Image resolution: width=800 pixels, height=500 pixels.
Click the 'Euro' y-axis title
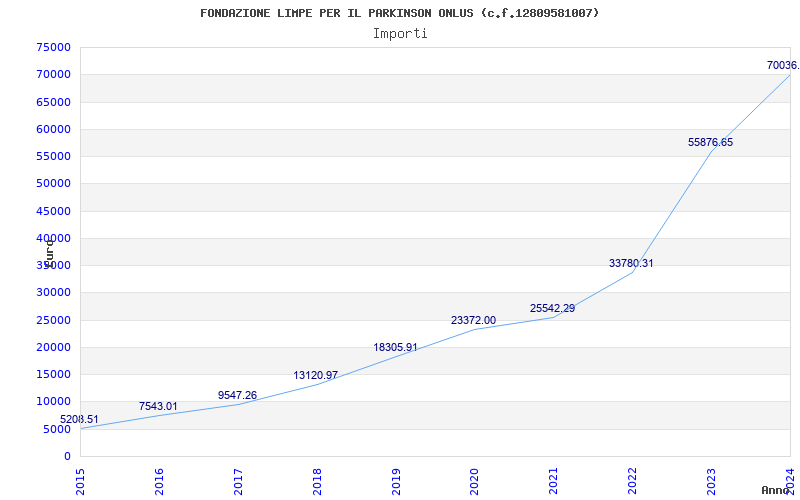[x=48, y=254]
